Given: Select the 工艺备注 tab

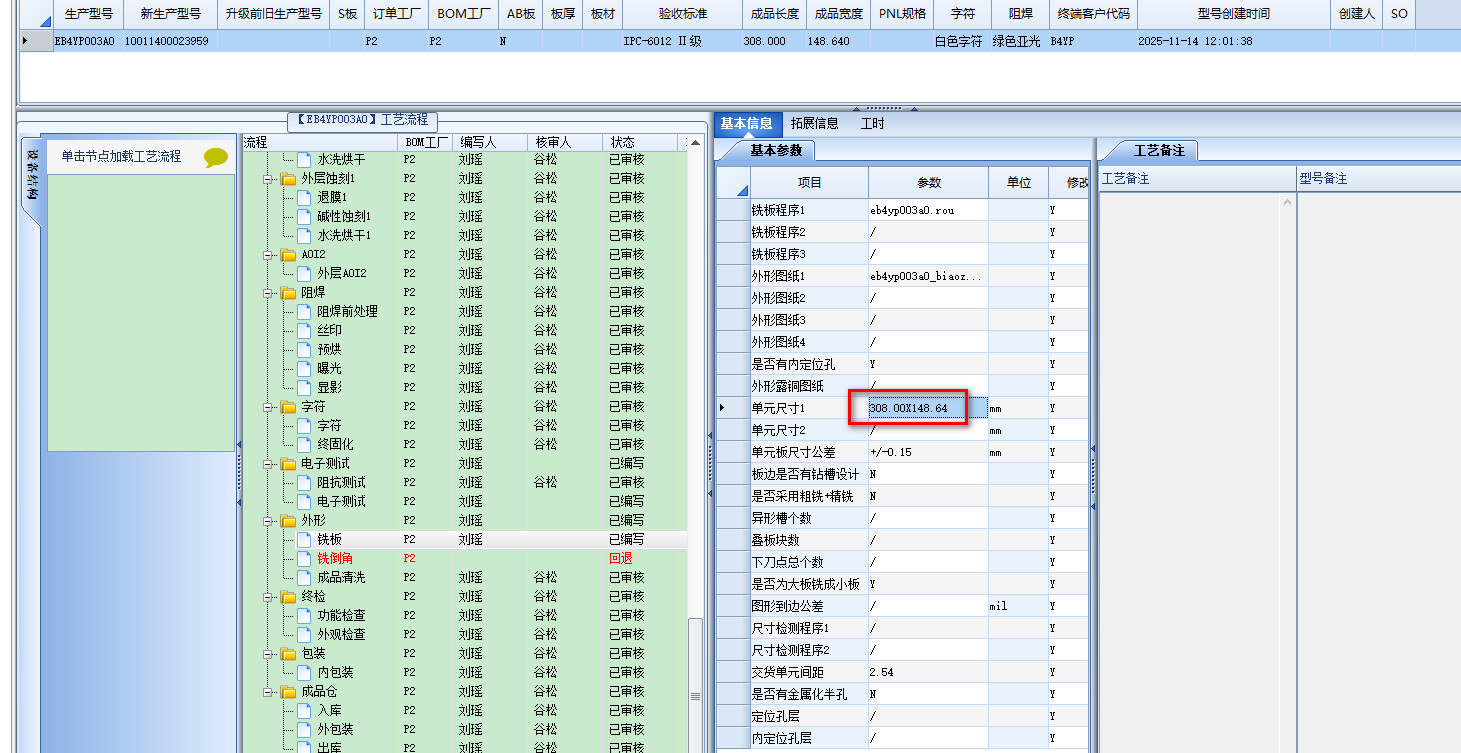Looking at the screenshot, I should (1158, 150).
